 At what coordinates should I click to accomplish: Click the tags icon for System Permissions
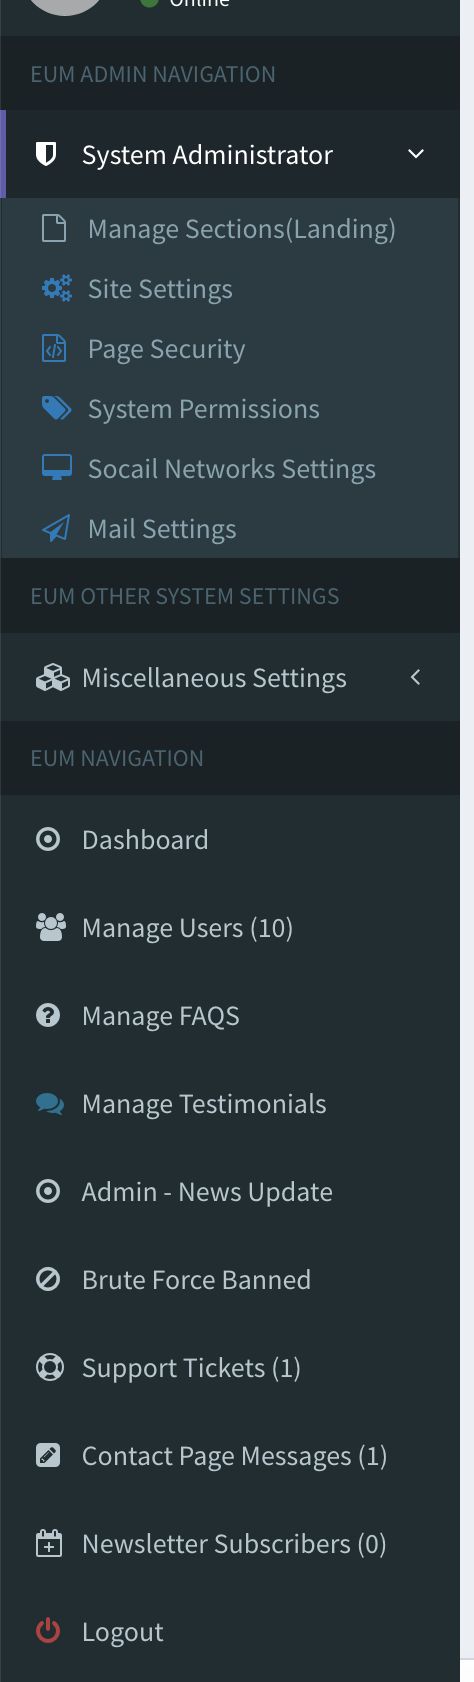click(x=56, y=408)
